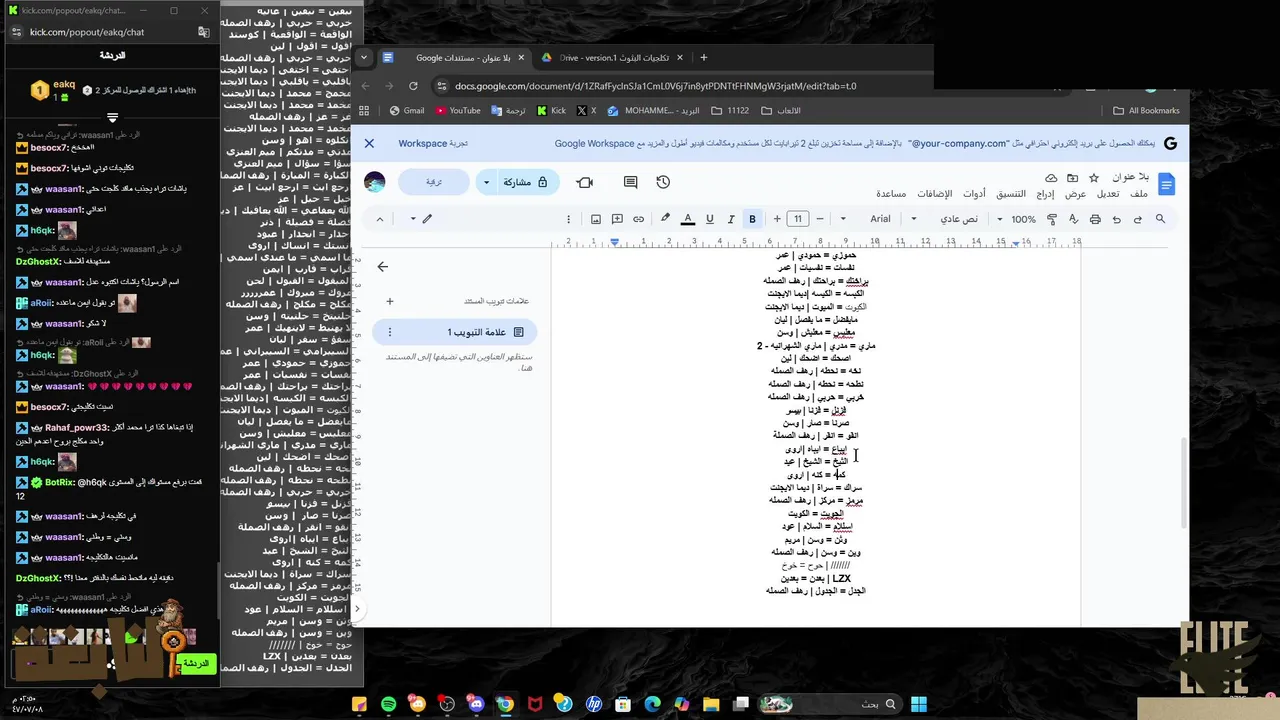Click the paint format icon

(1052, 219)
